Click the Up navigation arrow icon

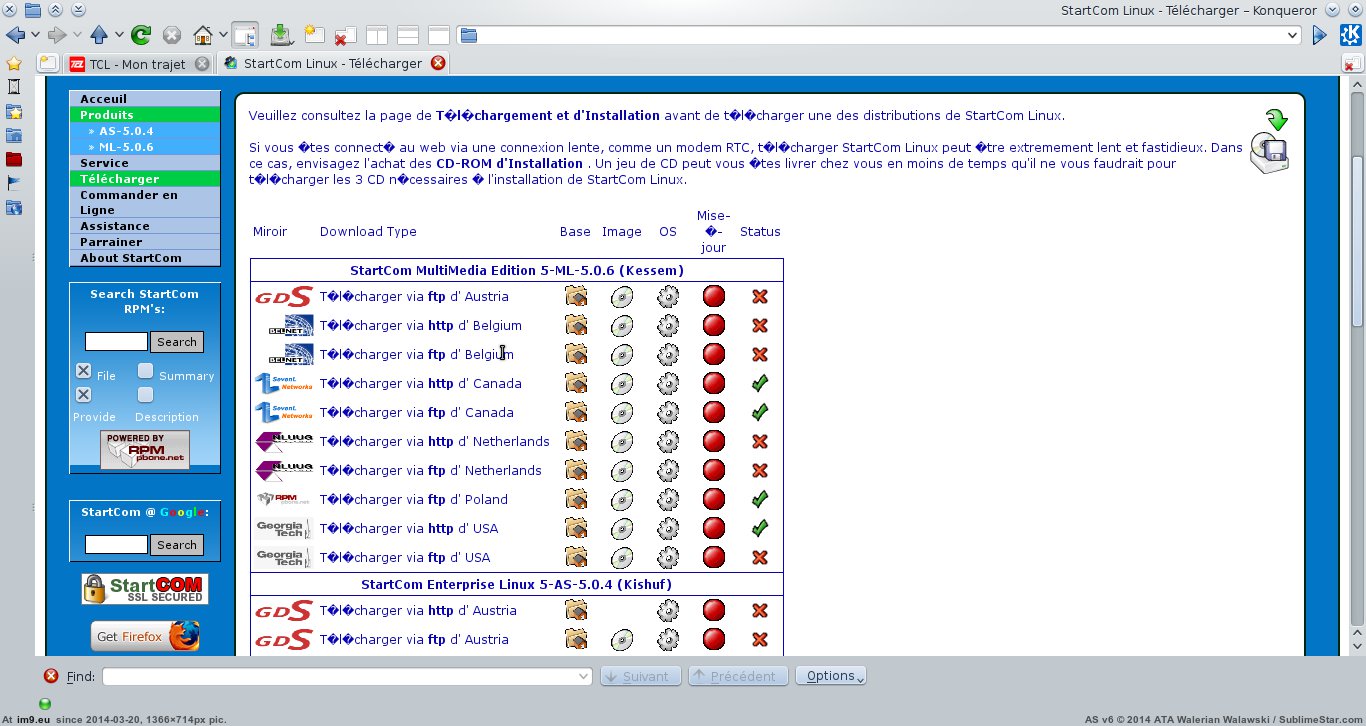(x=99, y=35)
